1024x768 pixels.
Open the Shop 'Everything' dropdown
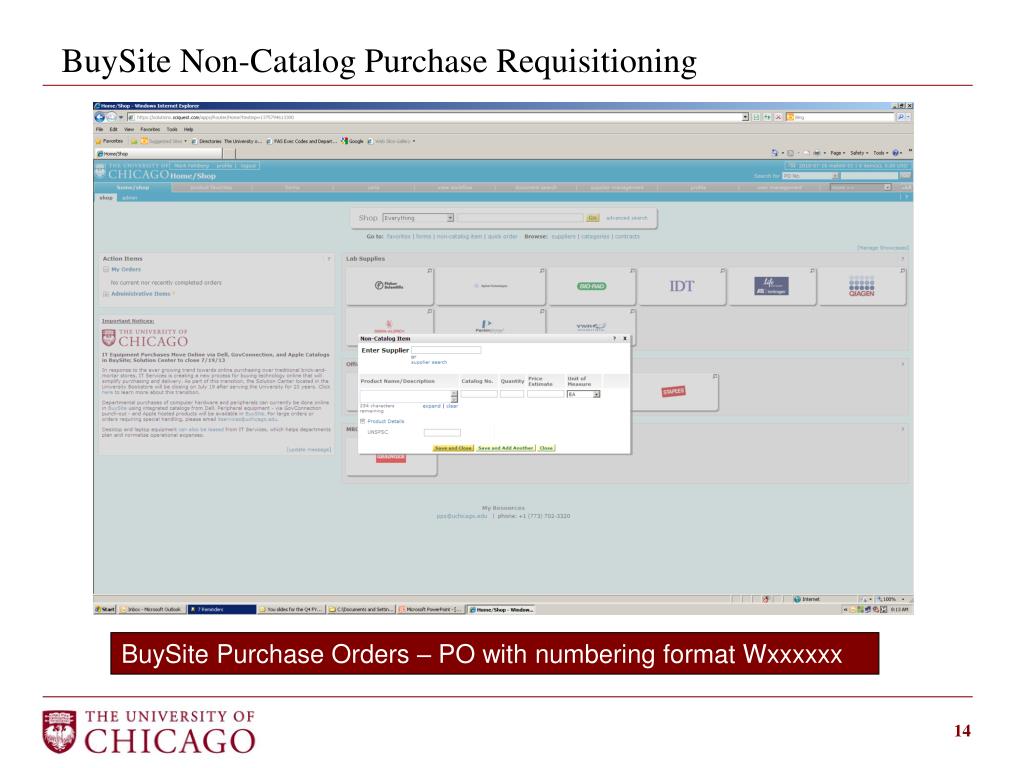click(418, 218)
